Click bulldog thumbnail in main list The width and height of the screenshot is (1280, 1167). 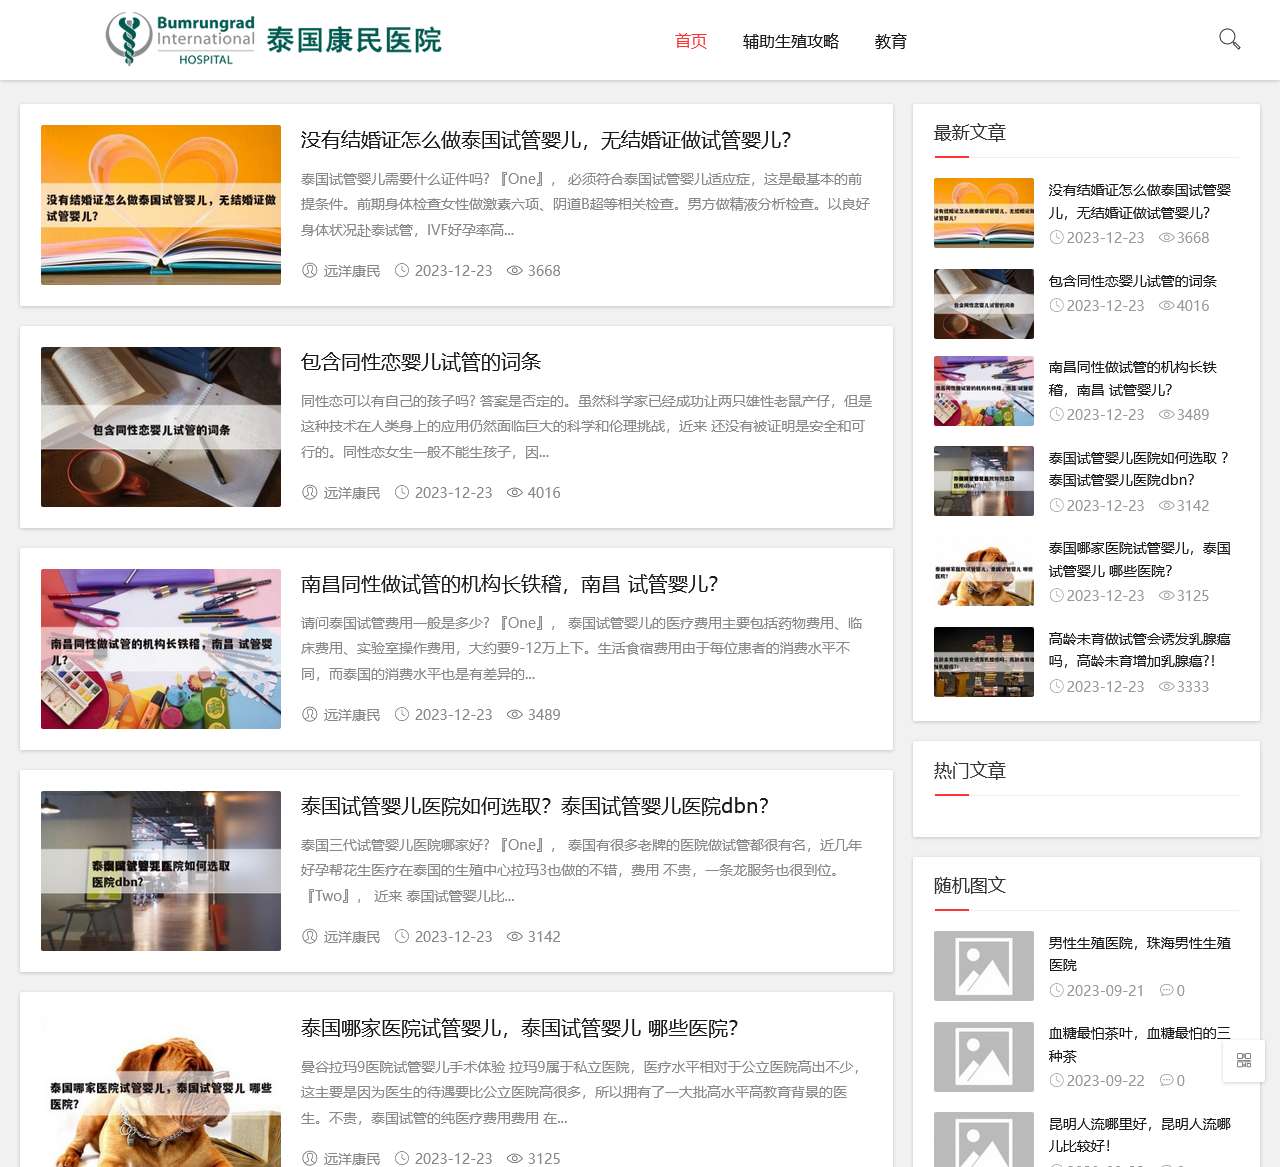161,1088
